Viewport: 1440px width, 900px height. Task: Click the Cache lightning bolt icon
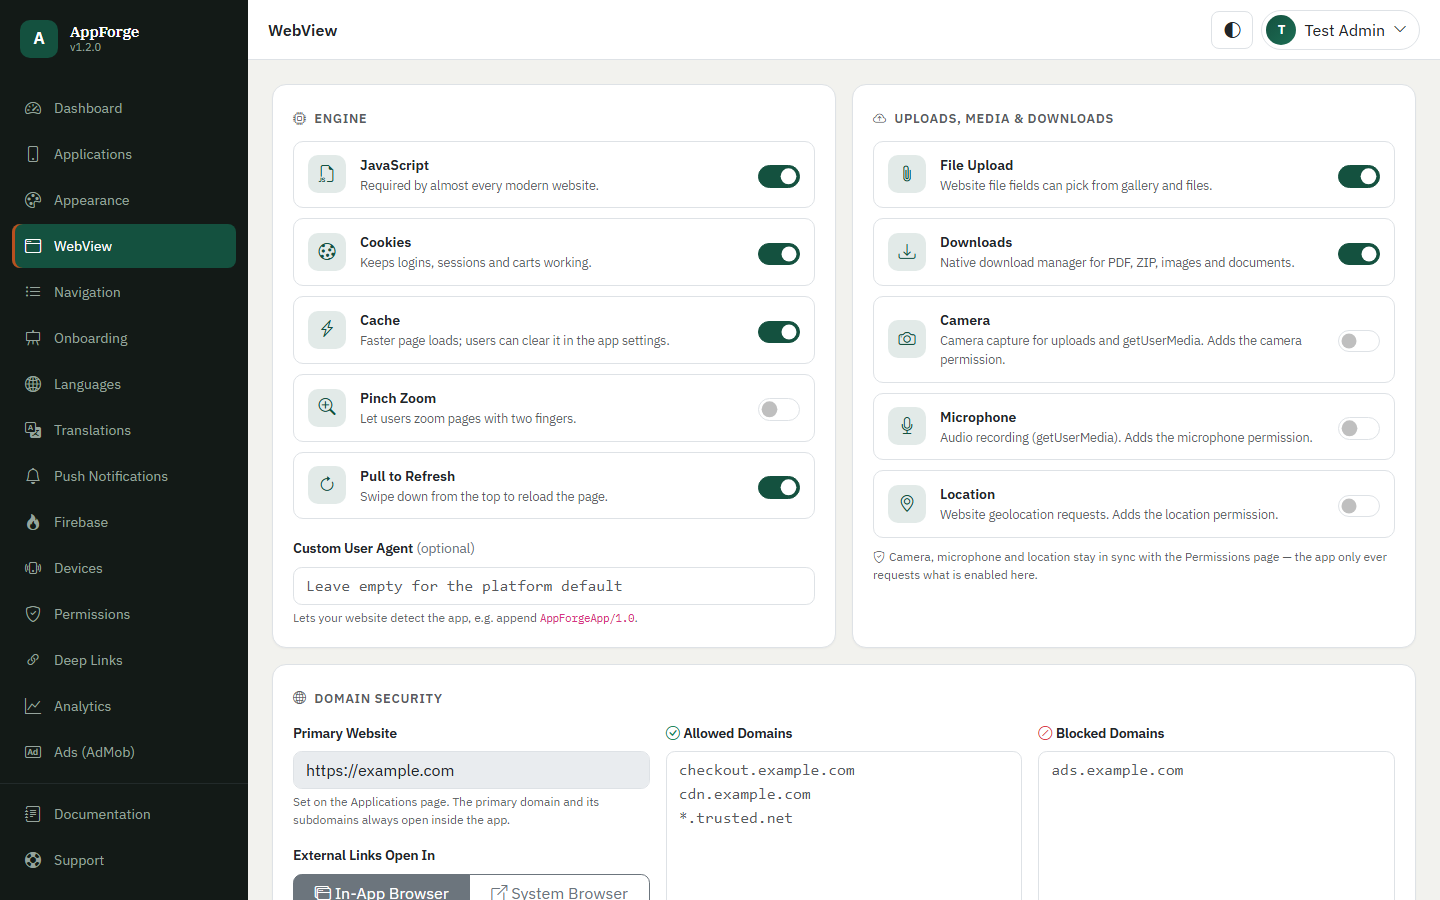(x=327, y=329)
